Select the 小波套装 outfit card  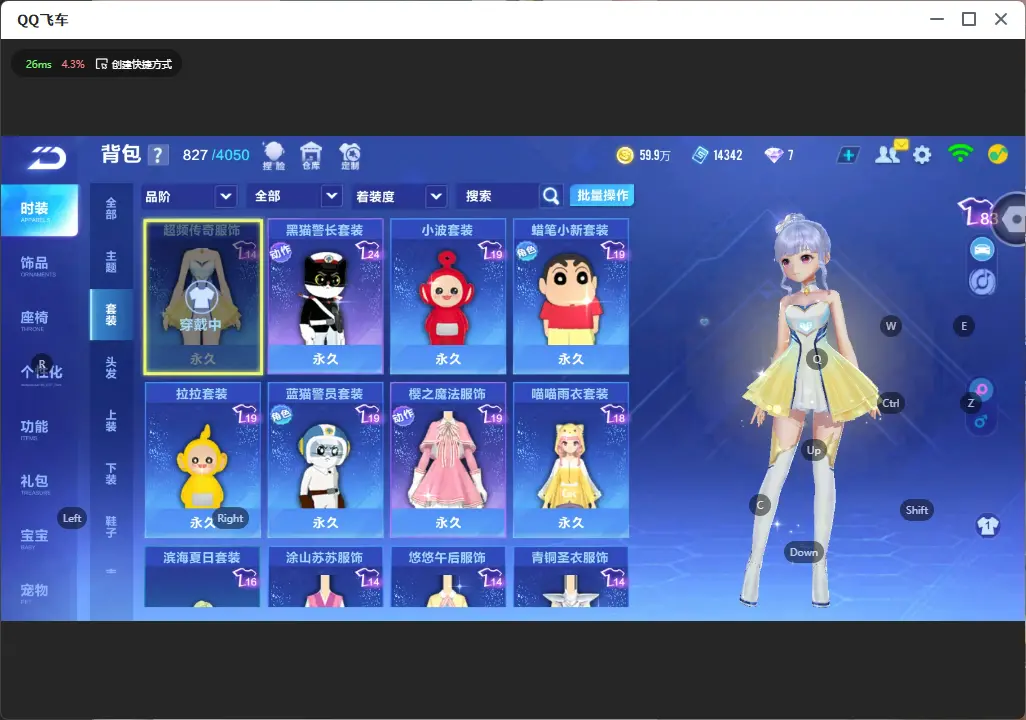(x=448, y=297)
